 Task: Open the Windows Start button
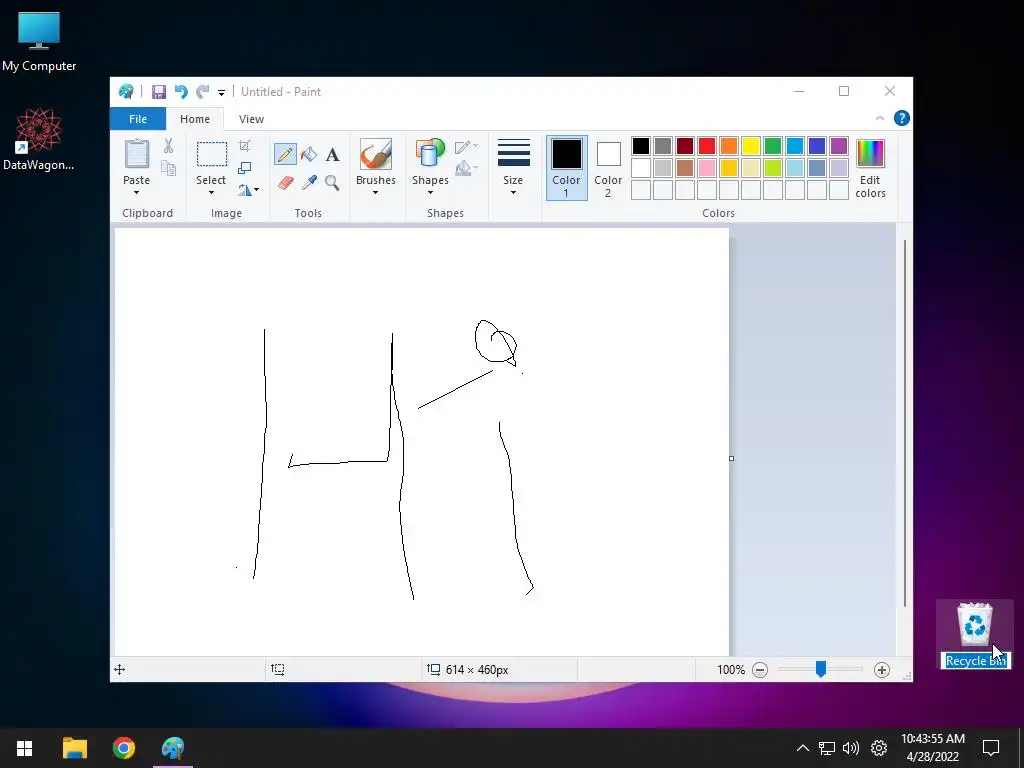[x=25, y=748]
